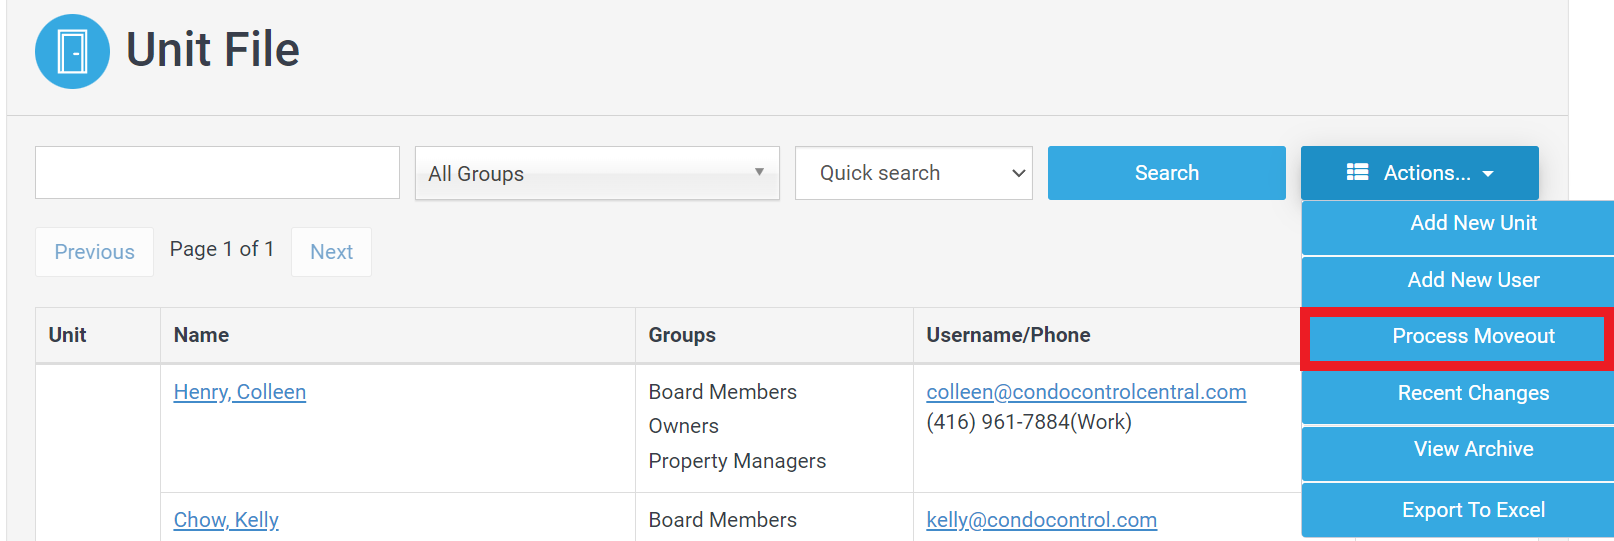
Task: Click kelly@condocontrol.com email link
Action: (1041, 520)
